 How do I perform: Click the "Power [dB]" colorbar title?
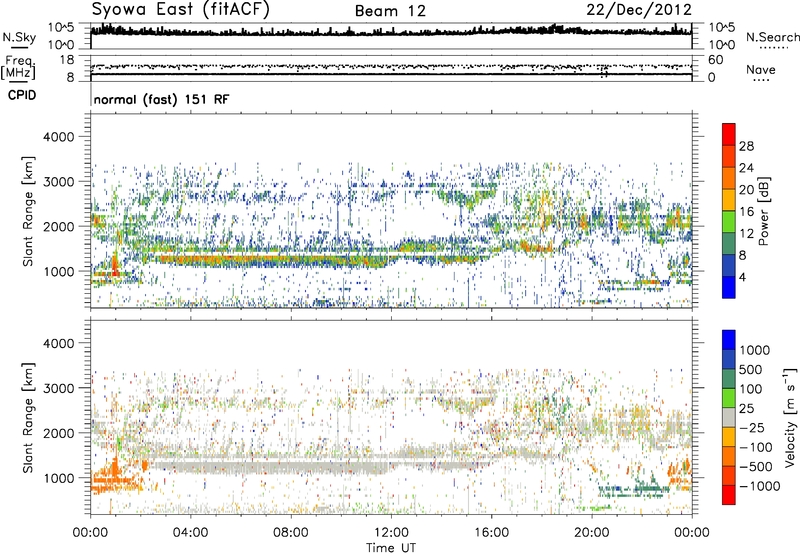click(763, 211)
